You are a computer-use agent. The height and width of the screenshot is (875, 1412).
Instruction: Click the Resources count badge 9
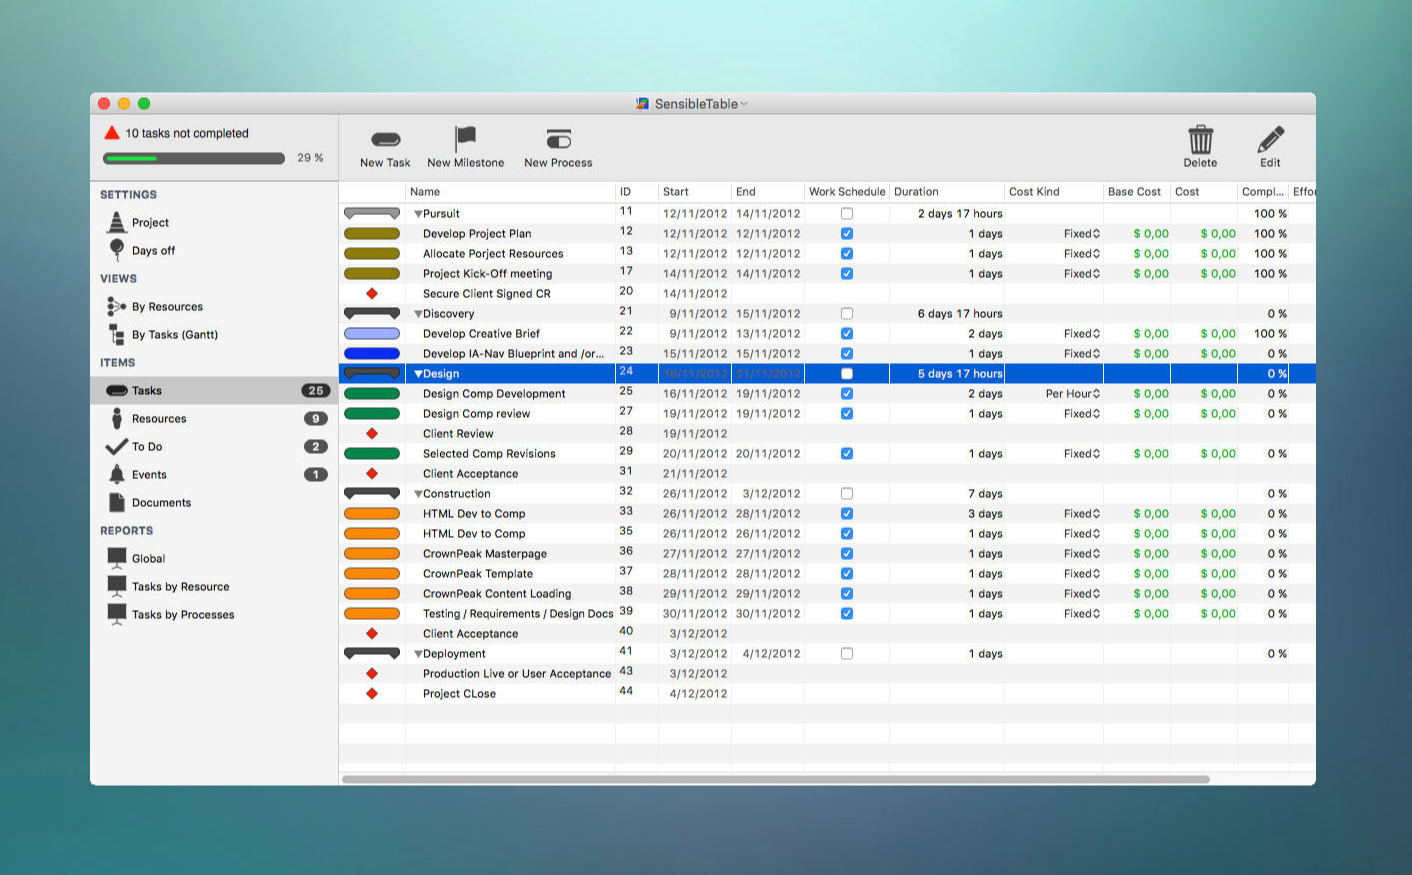click(x=316, y=419)
